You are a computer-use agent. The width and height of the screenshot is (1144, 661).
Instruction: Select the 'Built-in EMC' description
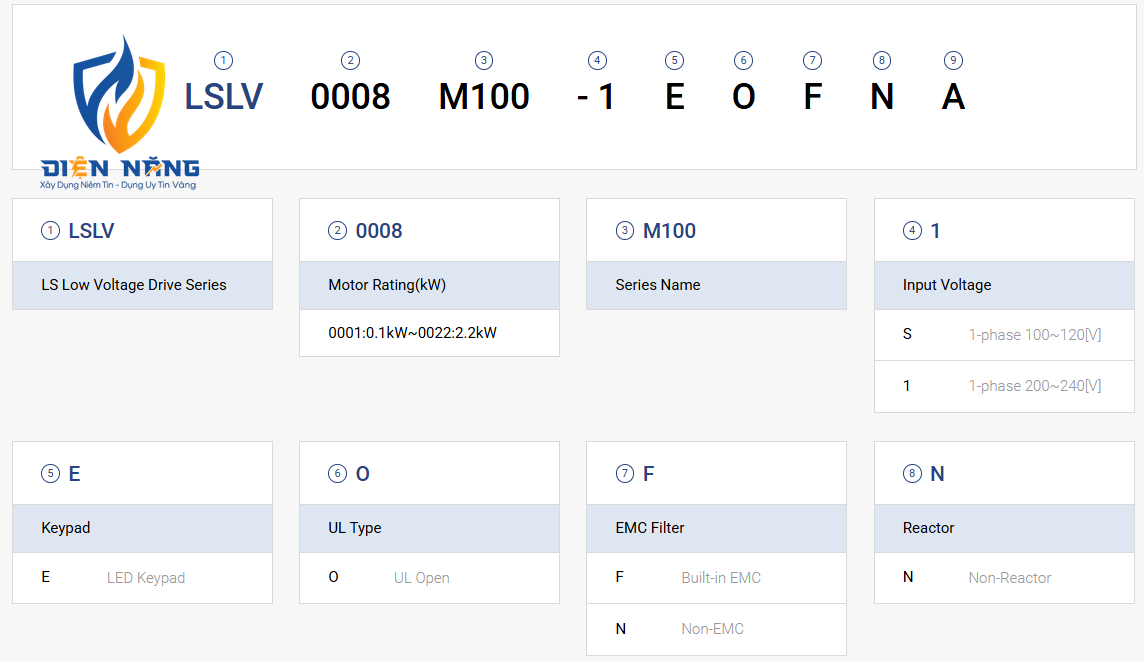pyautogui.click(x=721, y=578)
